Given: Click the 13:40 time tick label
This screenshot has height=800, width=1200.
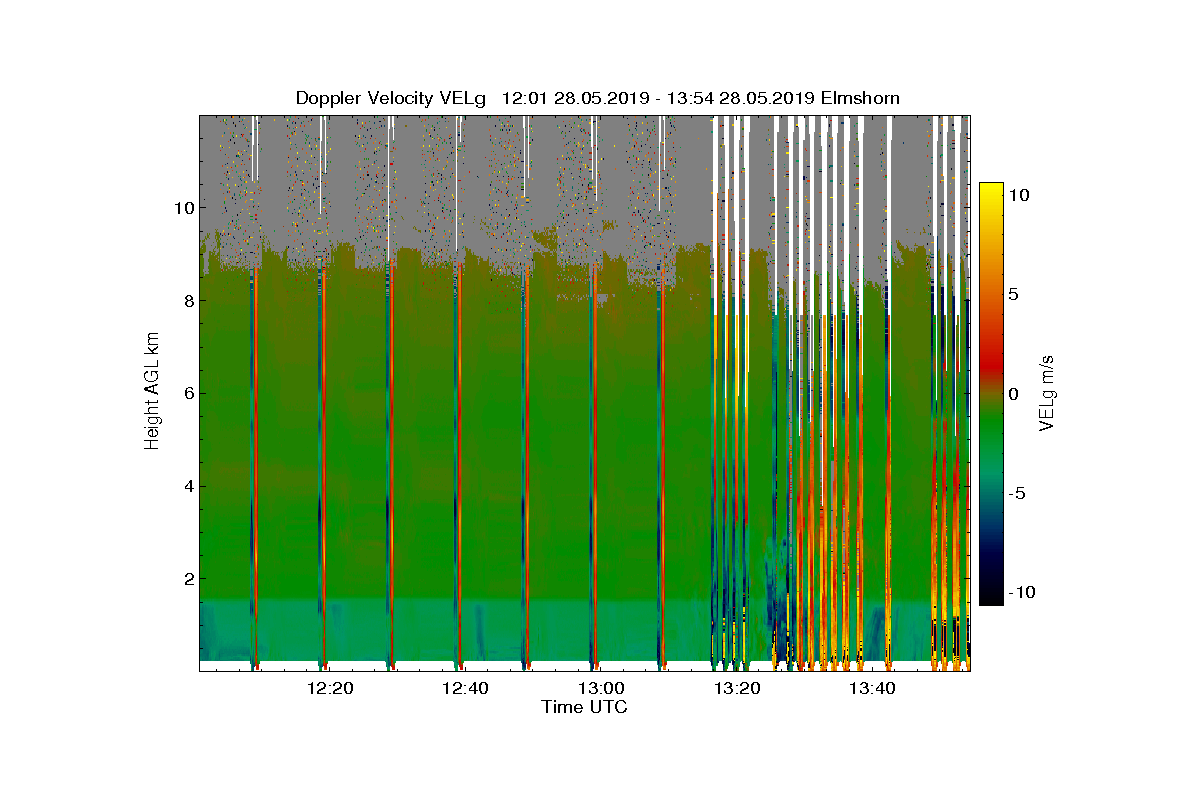Looking at the screenshot, I should point(872,688).
